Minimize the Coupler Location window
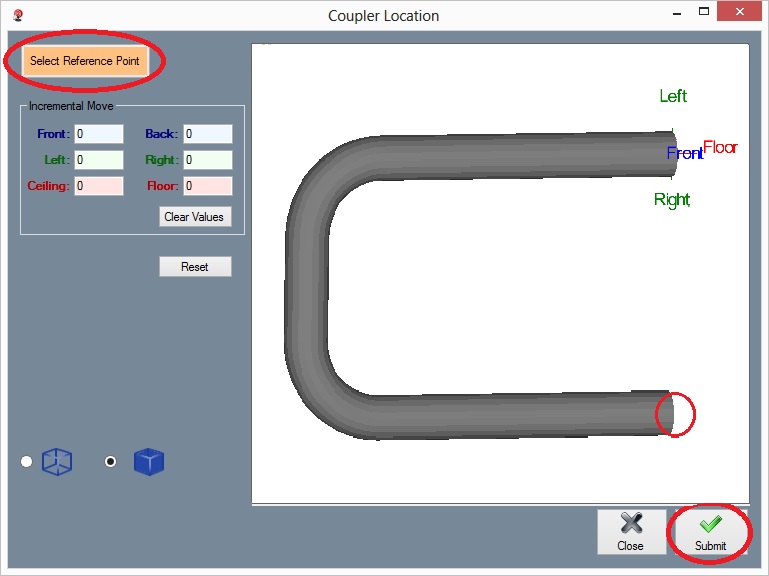 (x=677, y=13)
